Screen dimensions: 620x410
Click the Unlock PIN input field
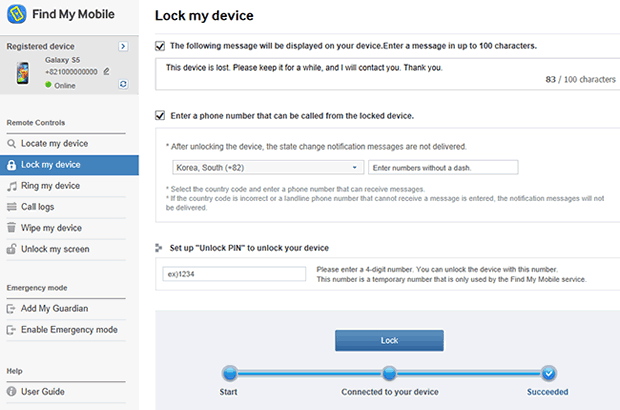234,274
